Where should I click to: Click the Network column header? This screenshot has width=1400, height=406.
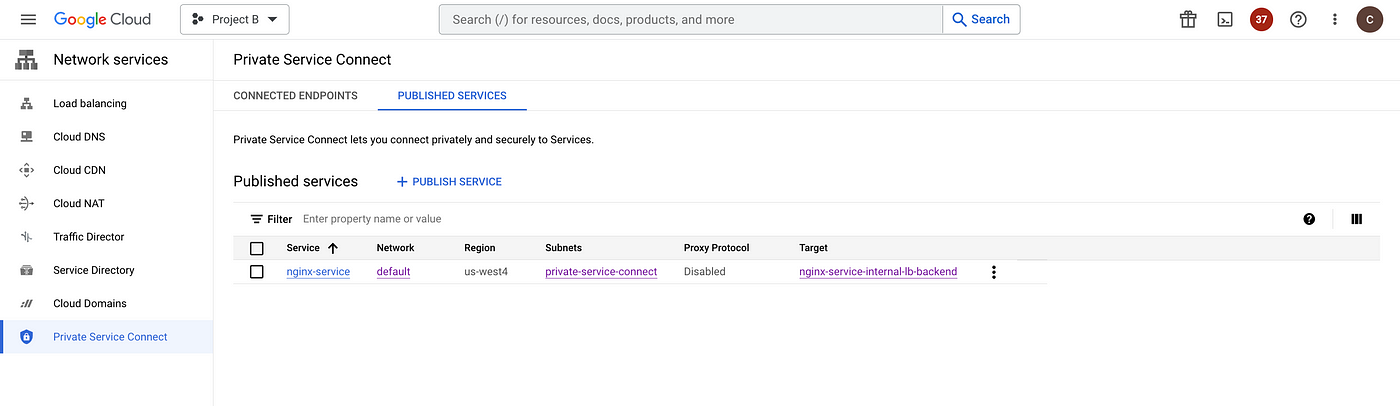pos(395,248)
